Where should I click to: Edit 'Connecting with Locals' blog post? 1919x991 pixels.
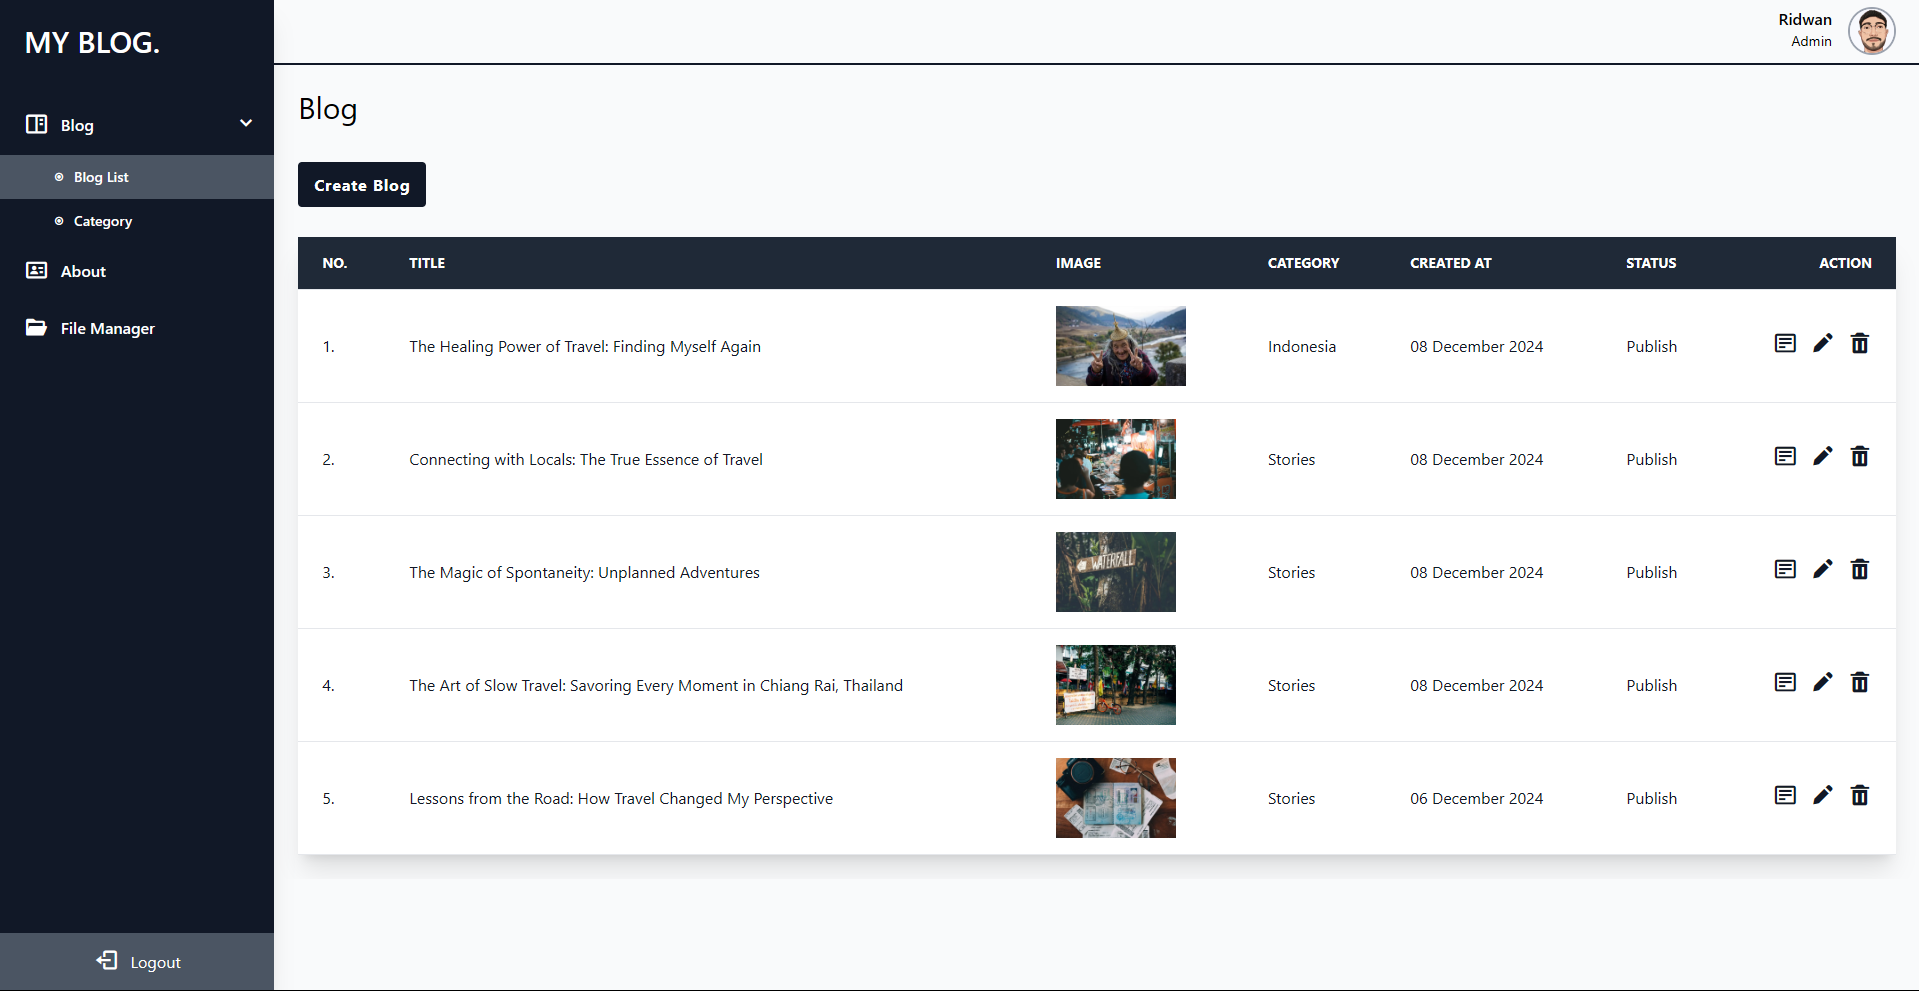(1823, 456)
